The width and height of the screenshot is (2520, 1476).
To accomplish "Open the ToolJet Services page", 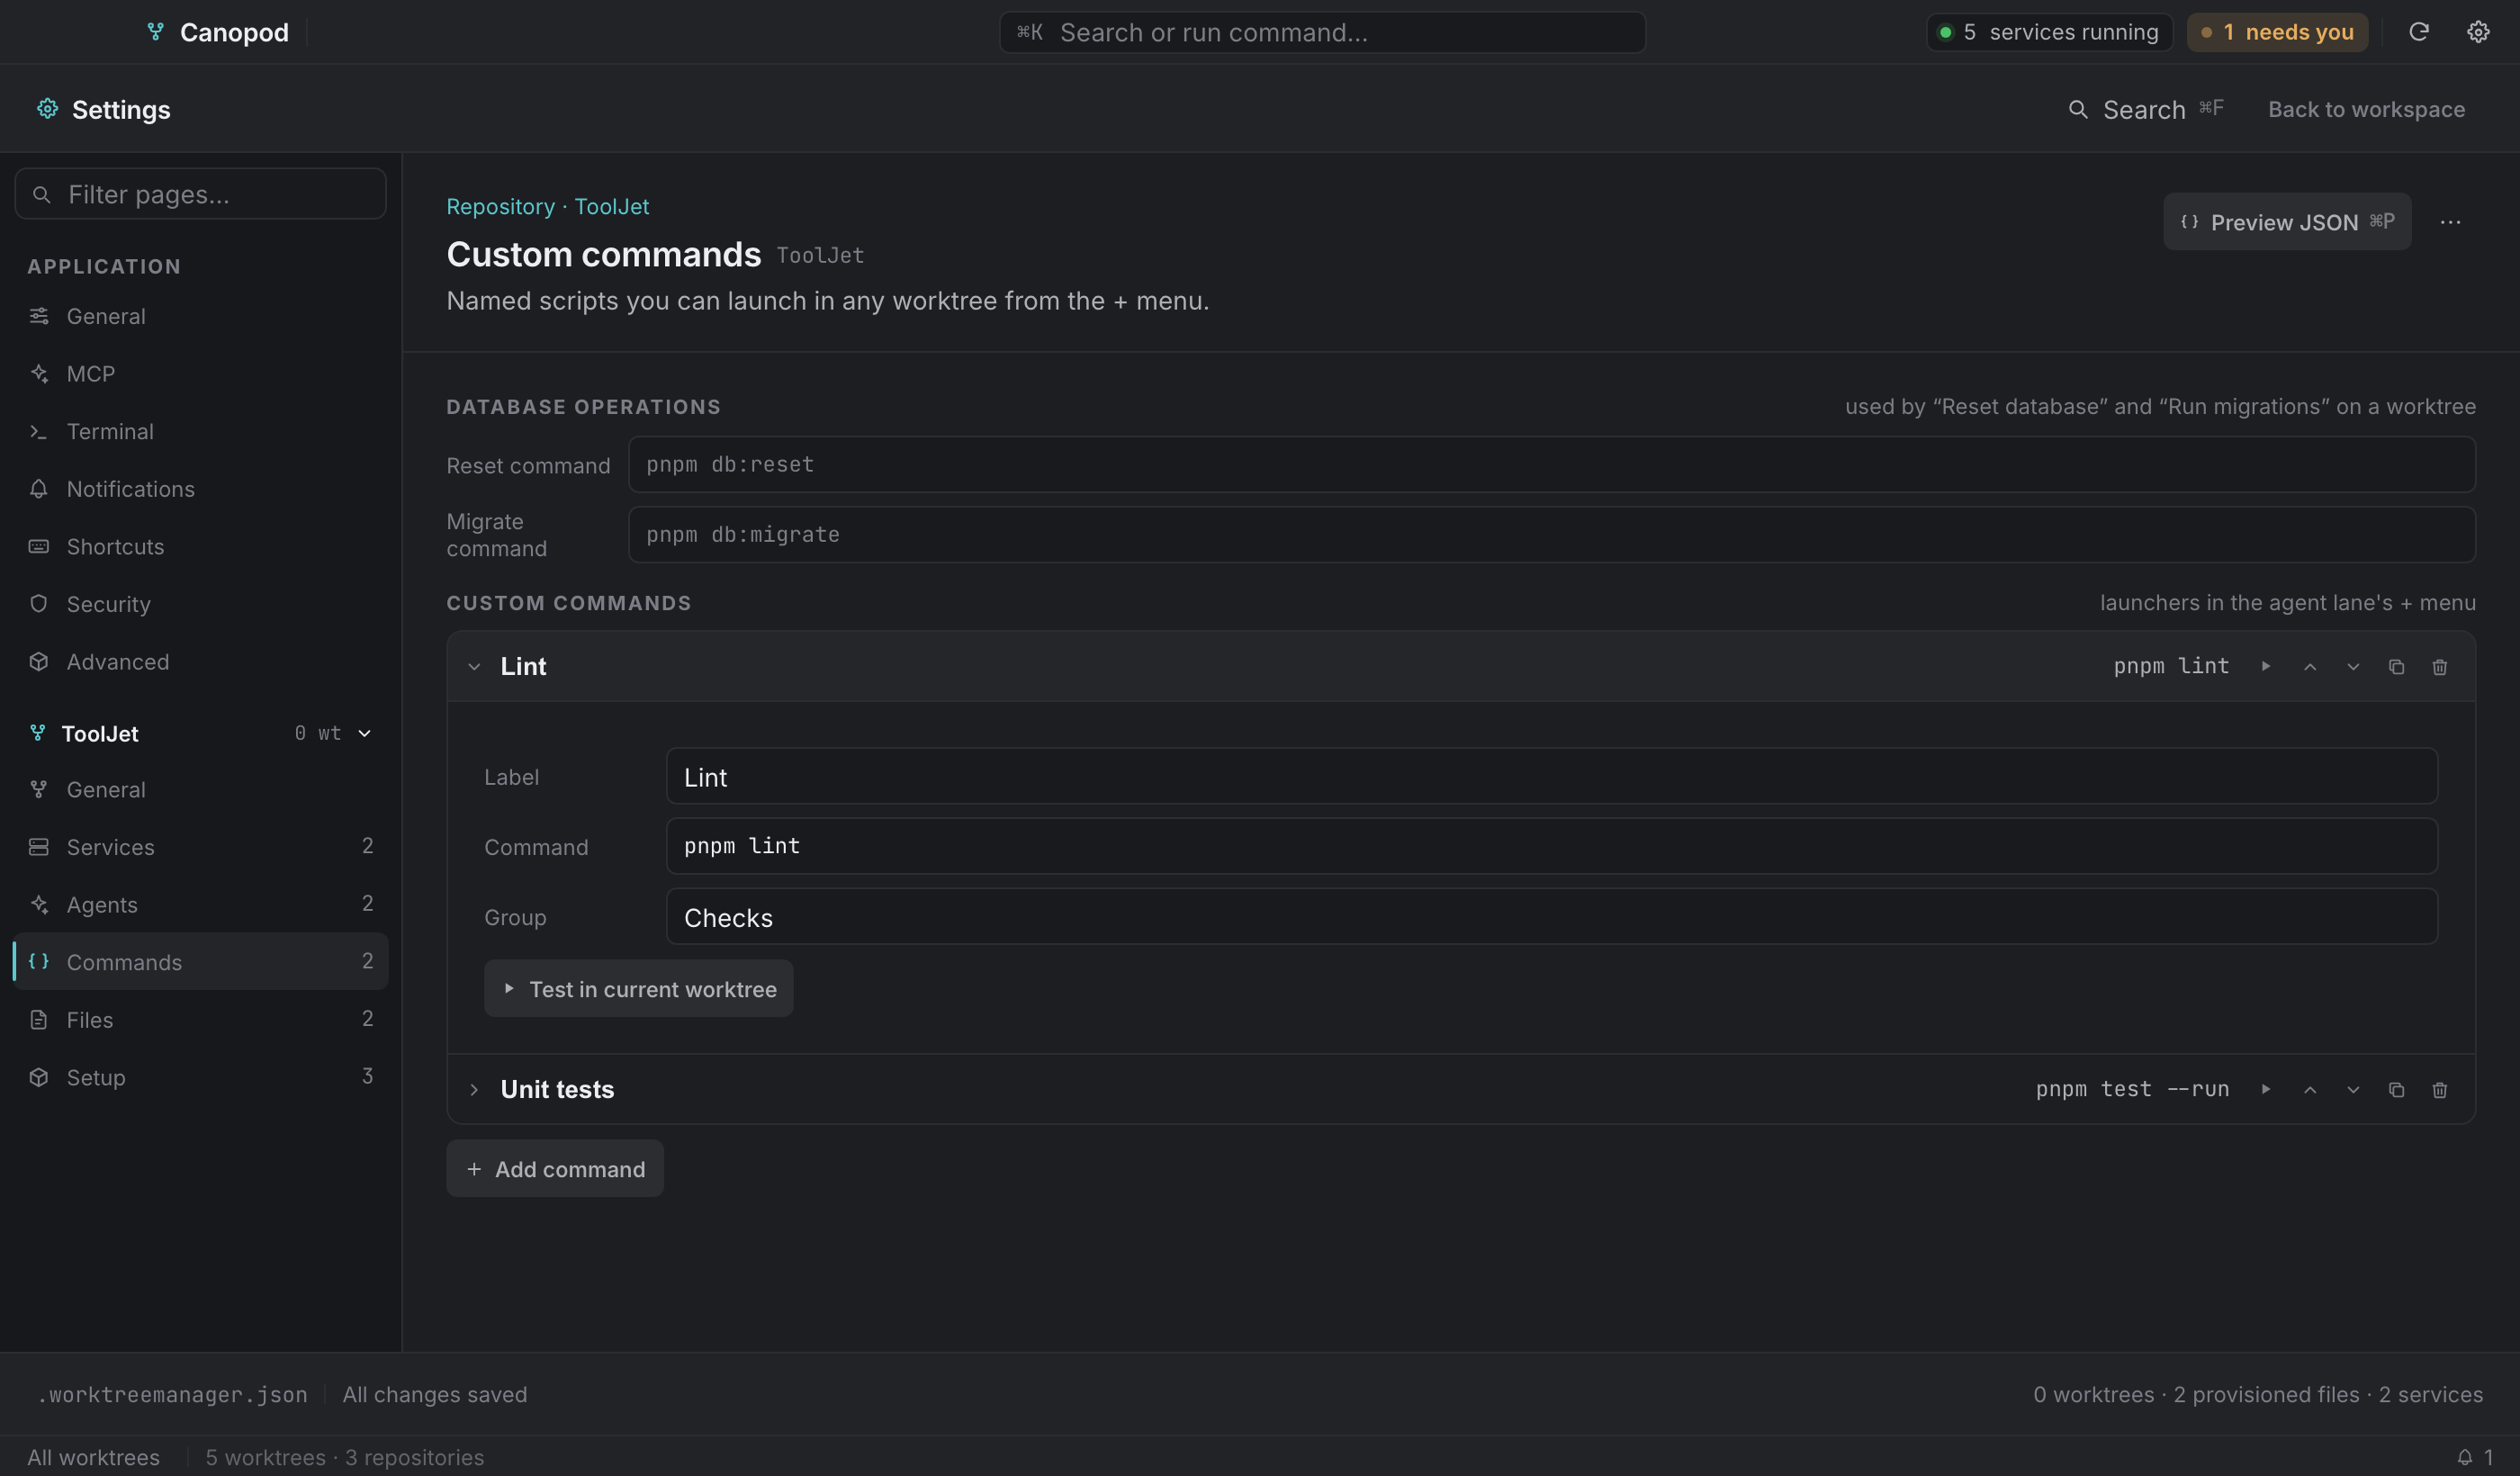I will (200, 847).
